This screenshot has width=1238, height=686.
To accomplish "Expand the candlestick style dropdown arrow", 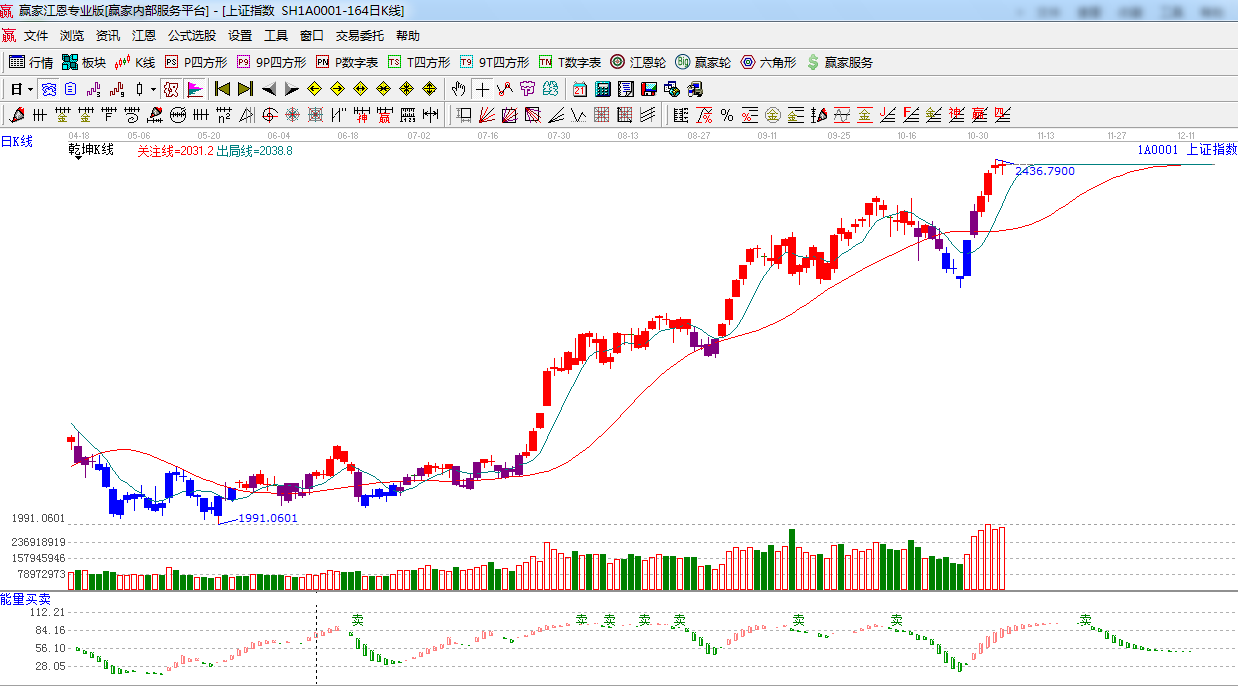I will click(152, 89).
